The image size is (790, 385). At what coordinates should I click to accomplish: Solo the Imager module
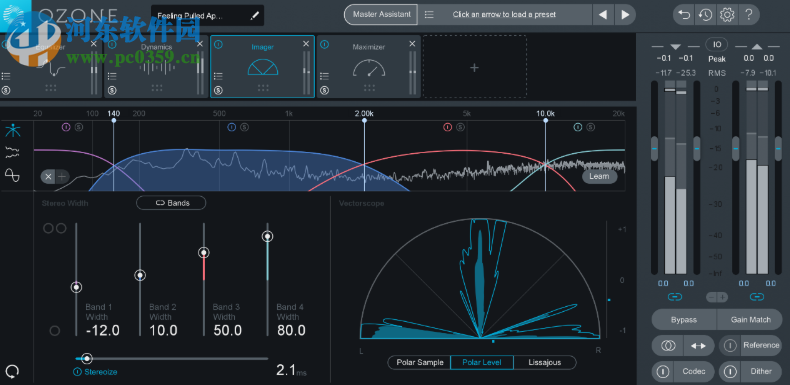[218, 91]
